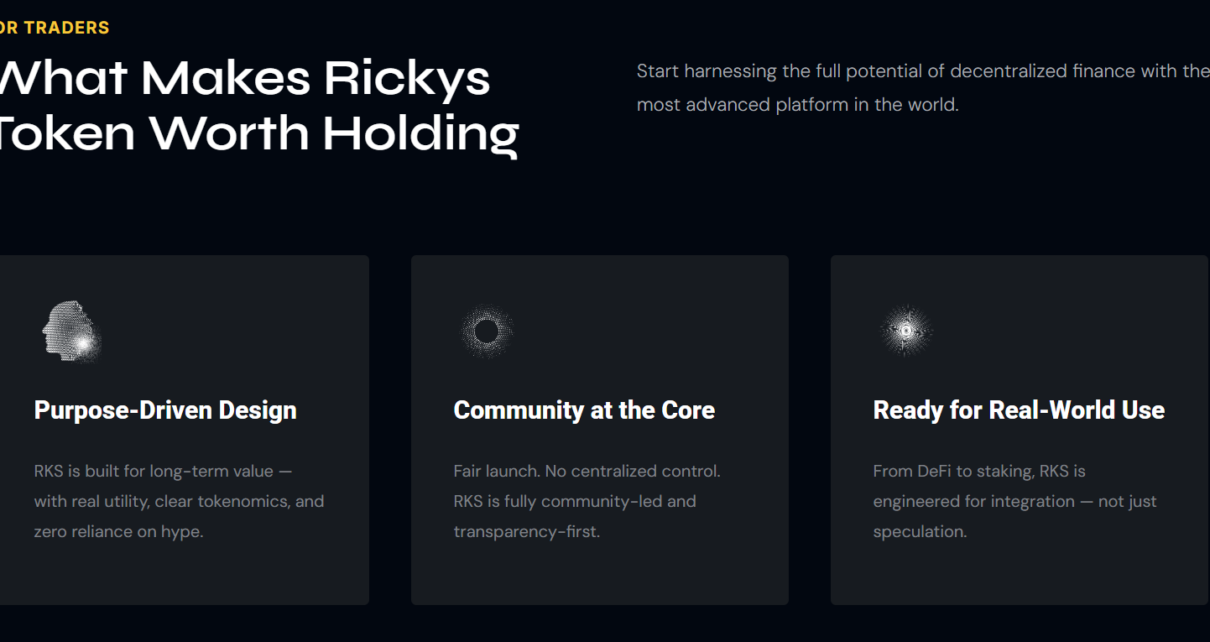Click the zero reliance on hype line
The width and height of the screenshot is (1210, 642).
click(x=119, y=532)
